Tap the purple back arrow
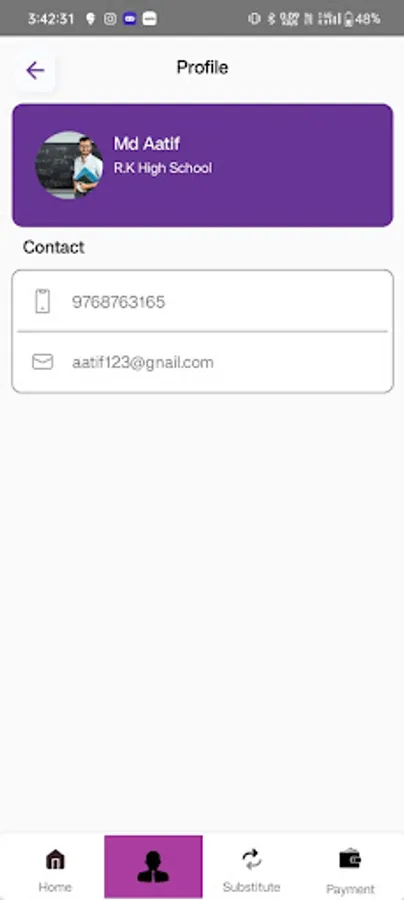Image resolution: width=404 pixels, height=900 pixels. pyautogui.click(x=35, y=71)
